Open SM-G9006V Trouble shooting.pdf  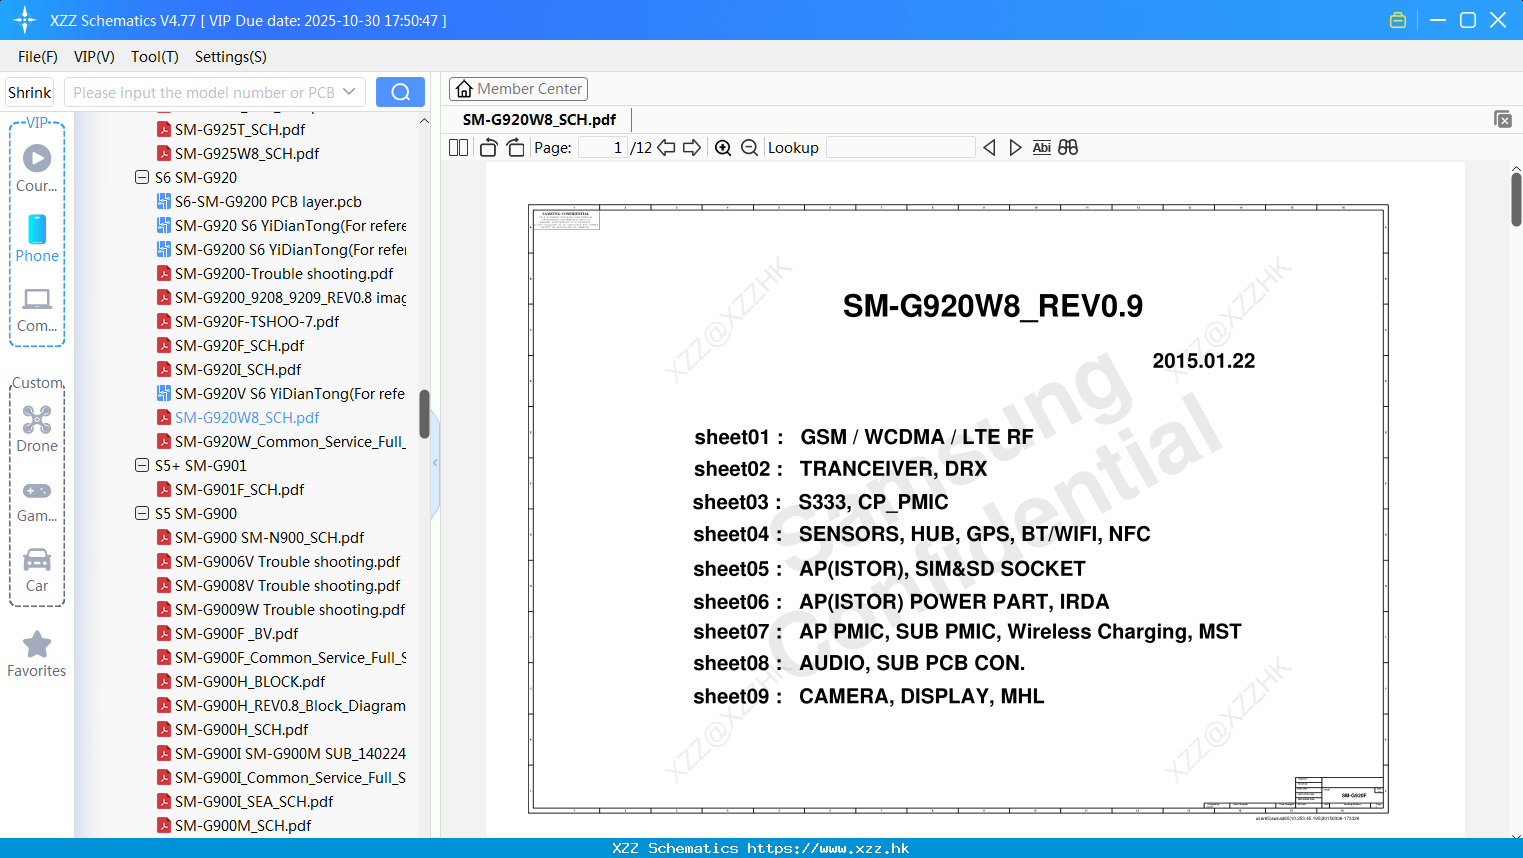[x=287, y=561]
